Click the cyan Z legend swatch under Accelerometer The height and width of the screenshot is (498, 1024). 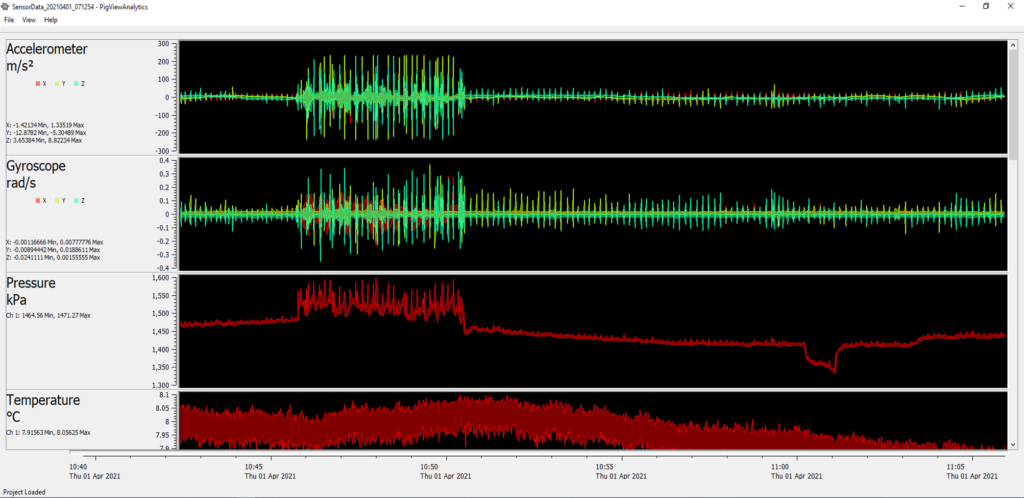pyautogui.click(x=77, y=84)
